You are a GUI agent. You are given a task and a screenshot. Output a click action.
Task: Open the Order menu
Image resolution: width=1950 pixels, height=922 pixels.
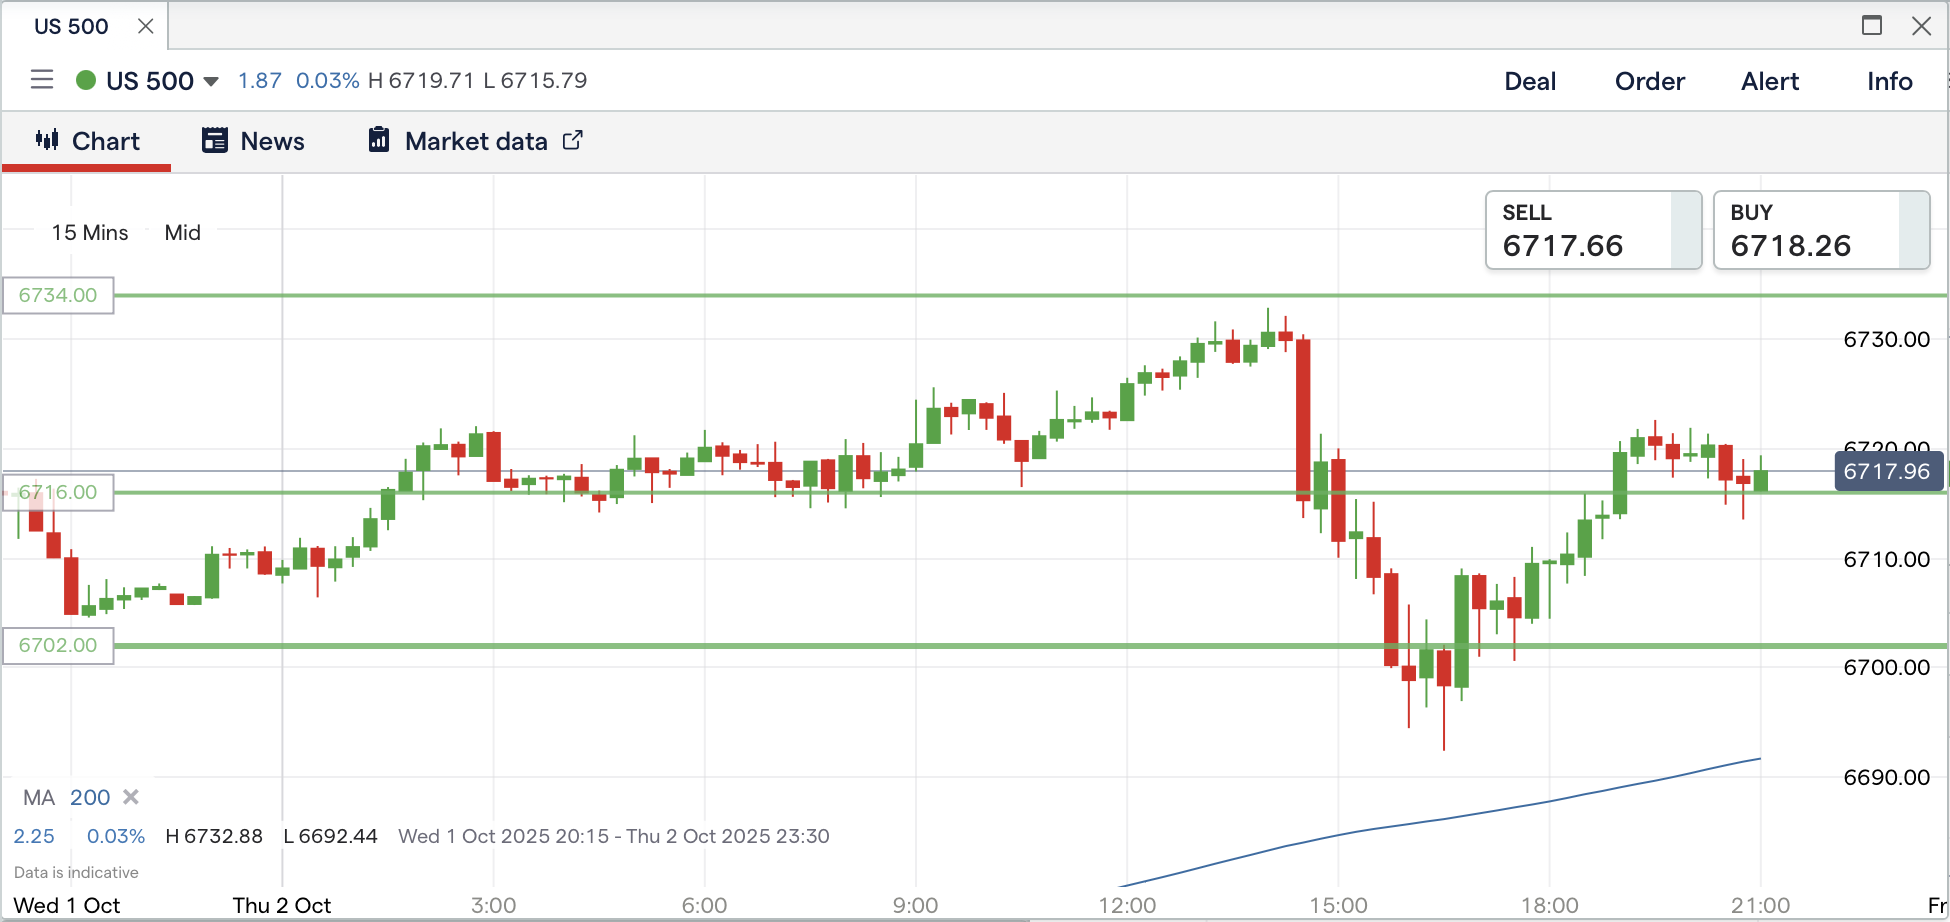pos(1649,81)
